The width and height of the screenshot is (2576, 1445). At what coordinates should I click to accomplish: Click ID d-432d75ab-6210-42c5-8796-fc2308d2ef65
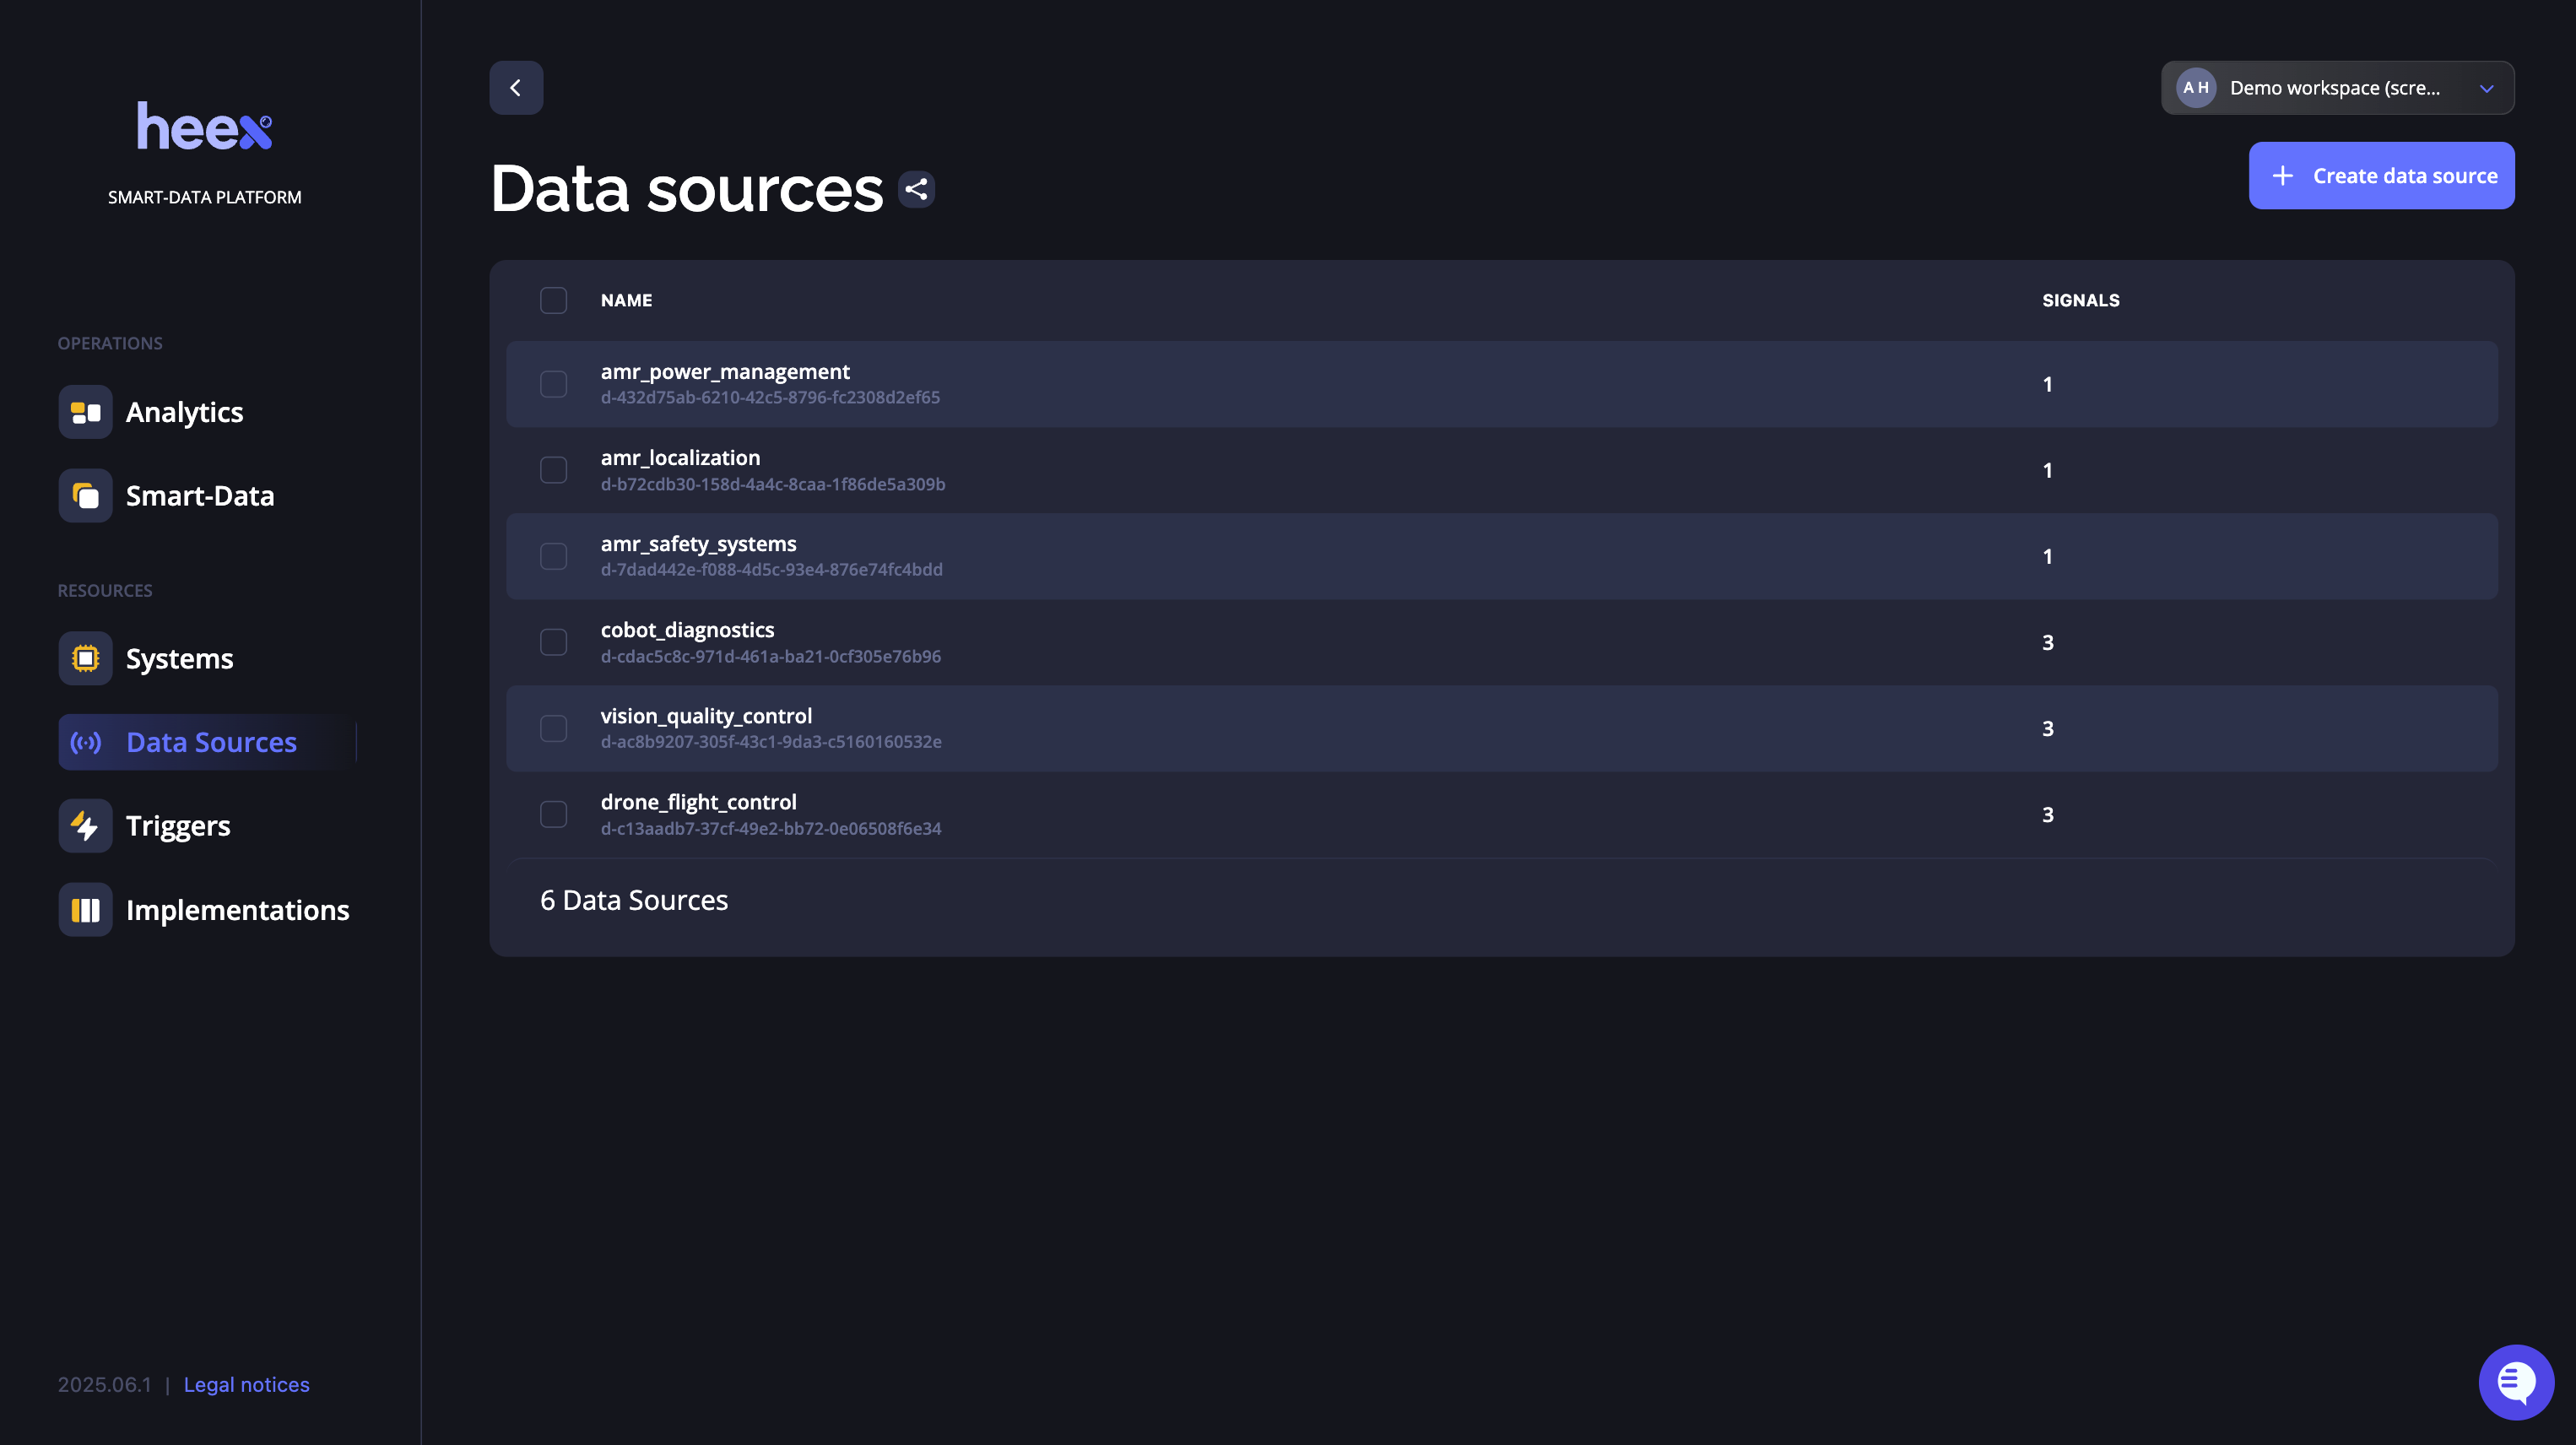[x=770, y=397]
